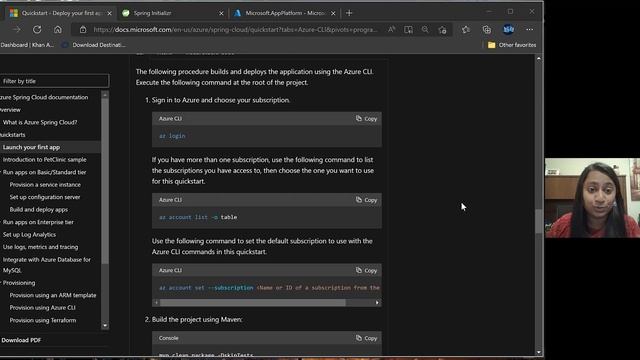Screen dimensions: 640x360
Task: Open Read aloud icon in address bar
Action: tap(391, 29)
